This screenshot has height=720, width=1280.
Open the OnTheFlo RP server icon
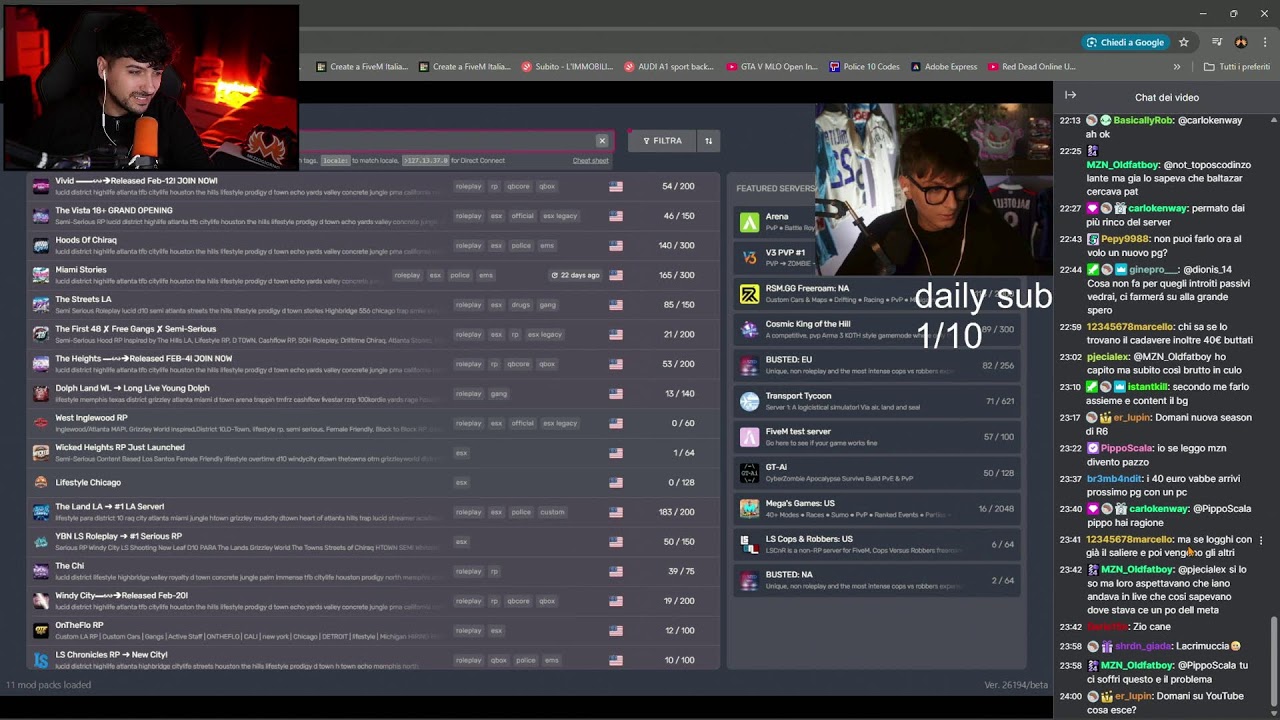click(41, 630)
